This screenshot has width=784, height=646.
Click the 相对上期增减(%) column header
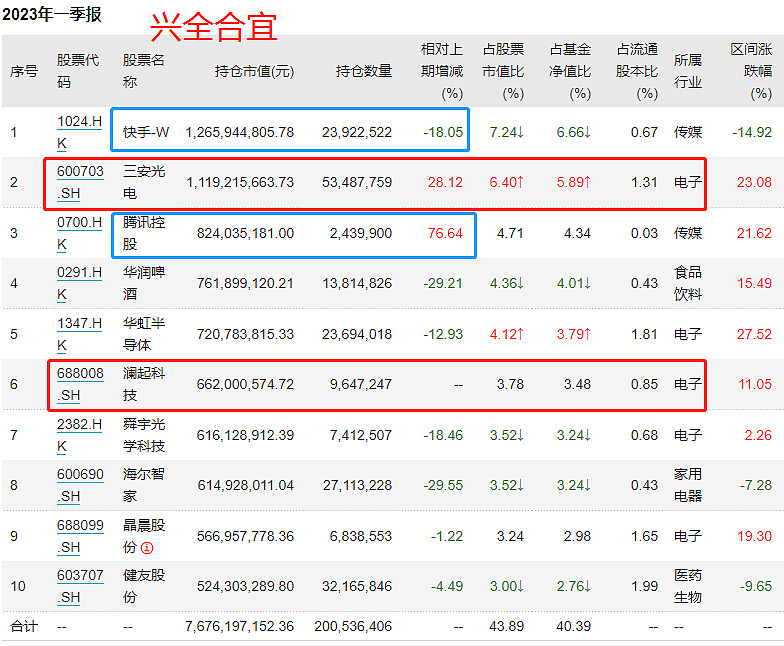(x=442, y=71)
